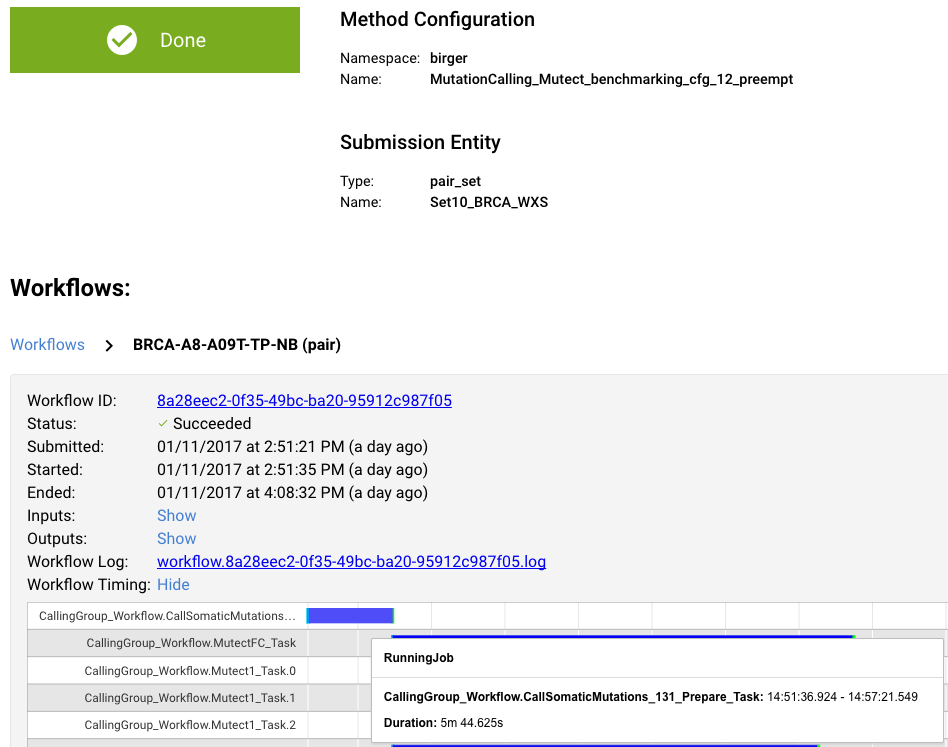948x747 pixels.
Task: Open the workflow .log file link
Action: pos(351,561)
